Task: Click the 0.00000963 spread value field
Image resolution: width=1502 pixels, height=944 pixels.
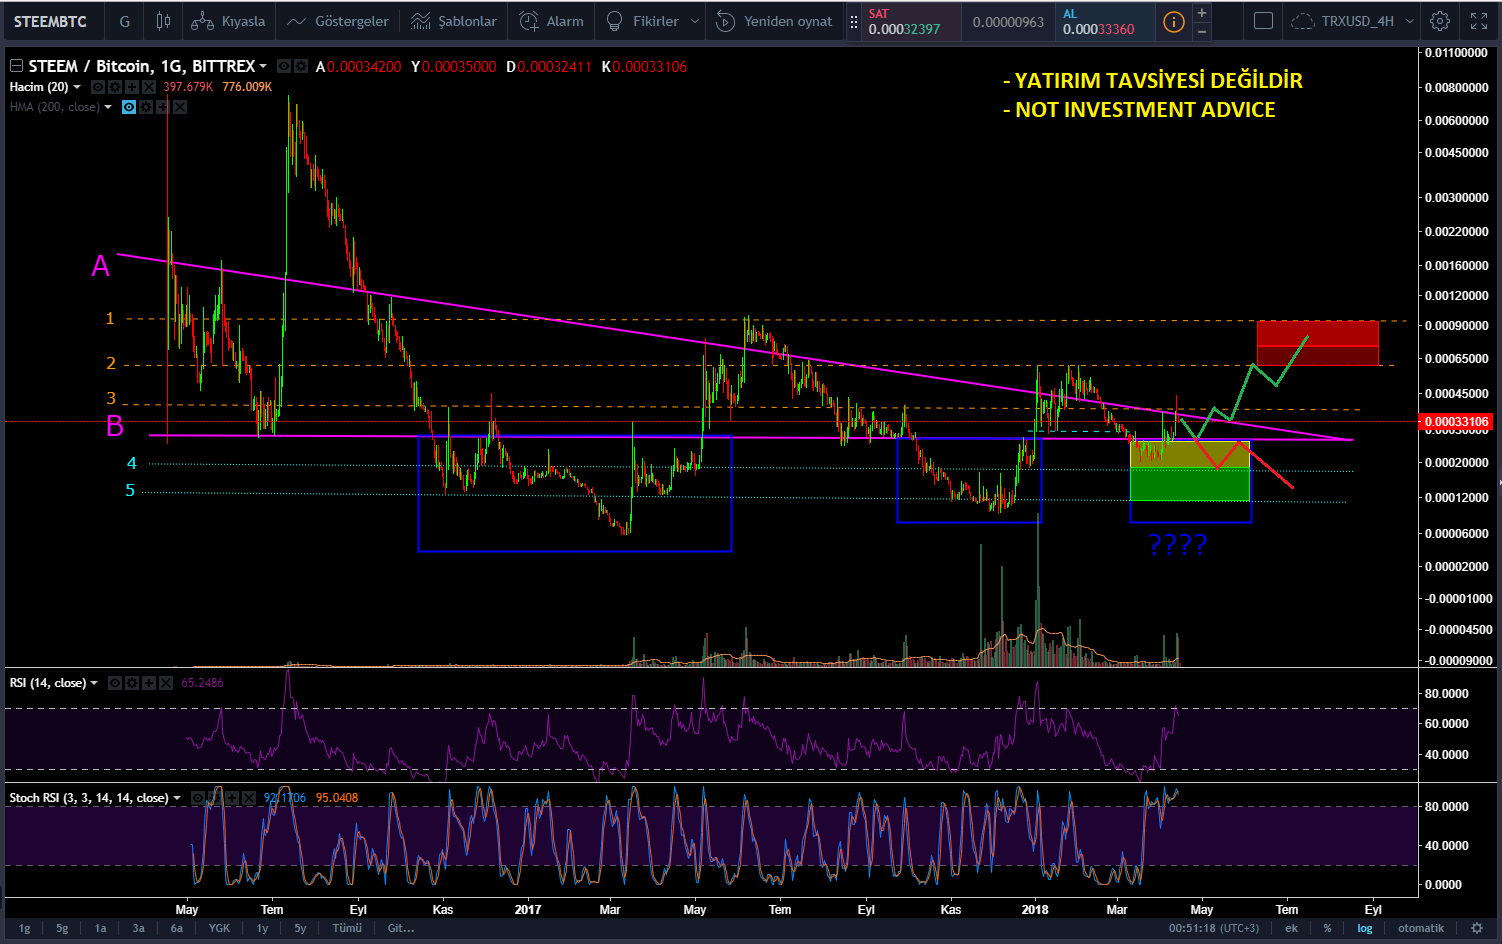Action: (x=1008, y=22)
